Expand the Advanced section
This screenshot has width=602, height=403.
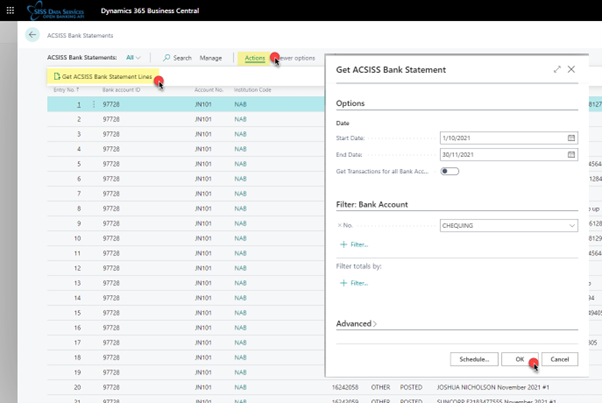pyautogui.click(x=358, y=324)
